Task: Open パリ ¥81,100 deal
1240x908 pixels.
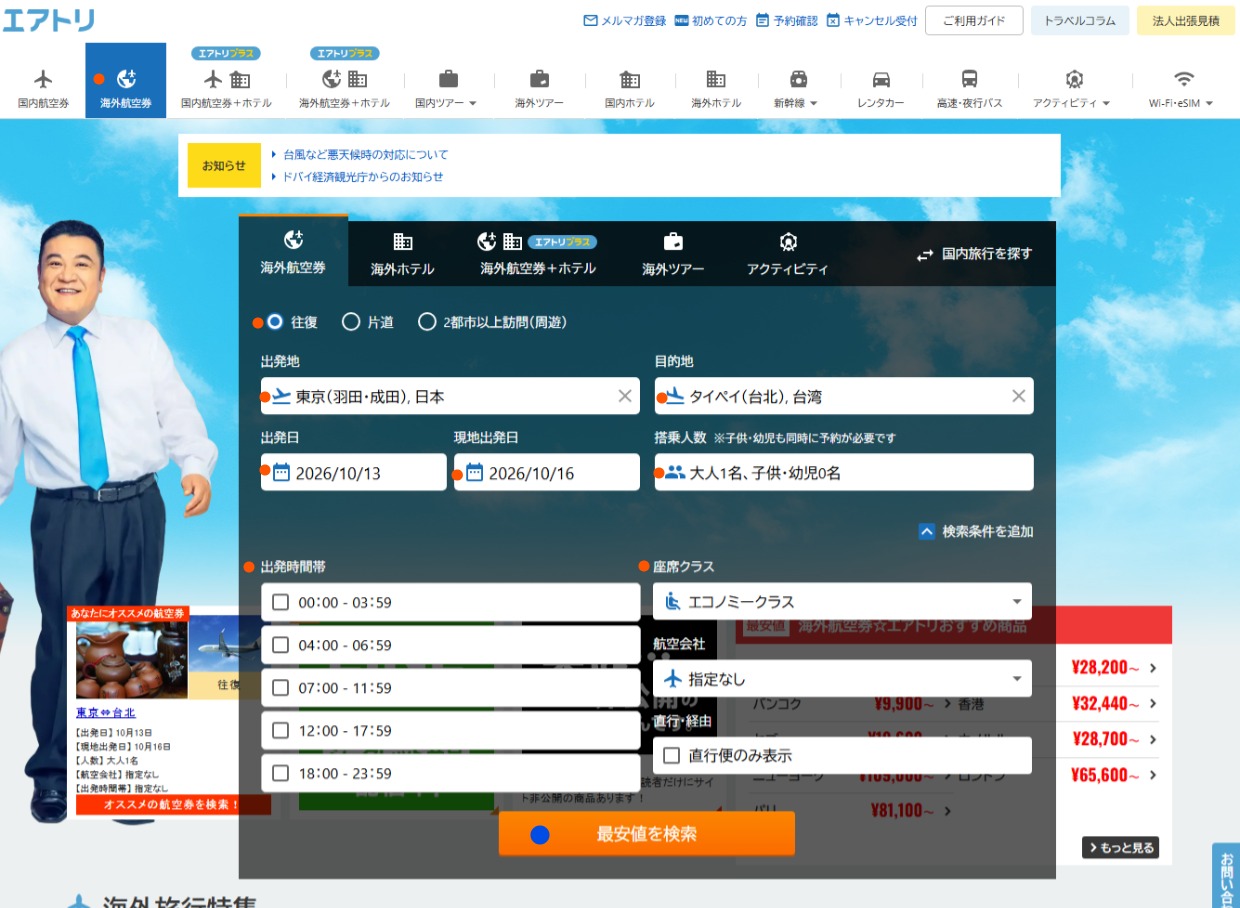Action: pos(852,811)
